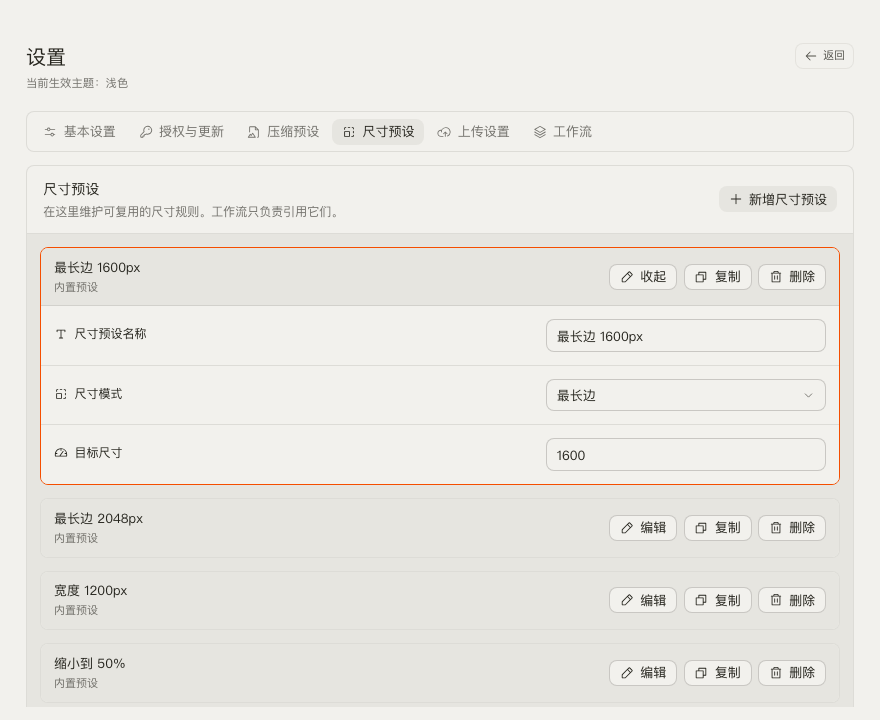This screenshot has height=720, width=880.
Task: Switch to the 授权与更新 tab
Action: pyautogui.click(x=182, y=132)
